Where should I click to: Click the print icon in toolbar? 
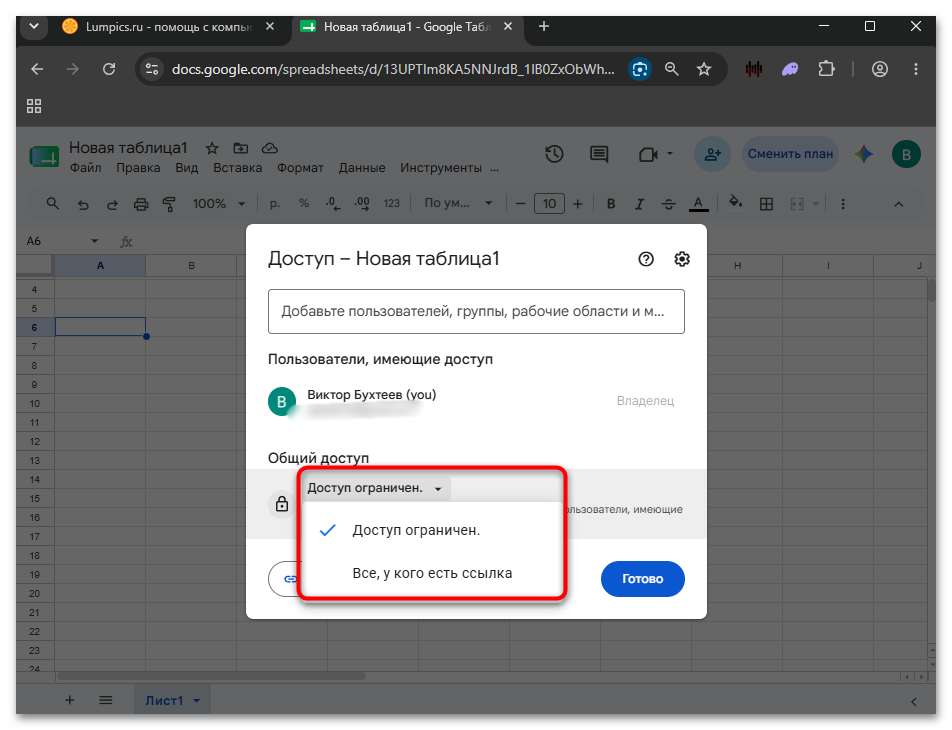pos(141,204)
